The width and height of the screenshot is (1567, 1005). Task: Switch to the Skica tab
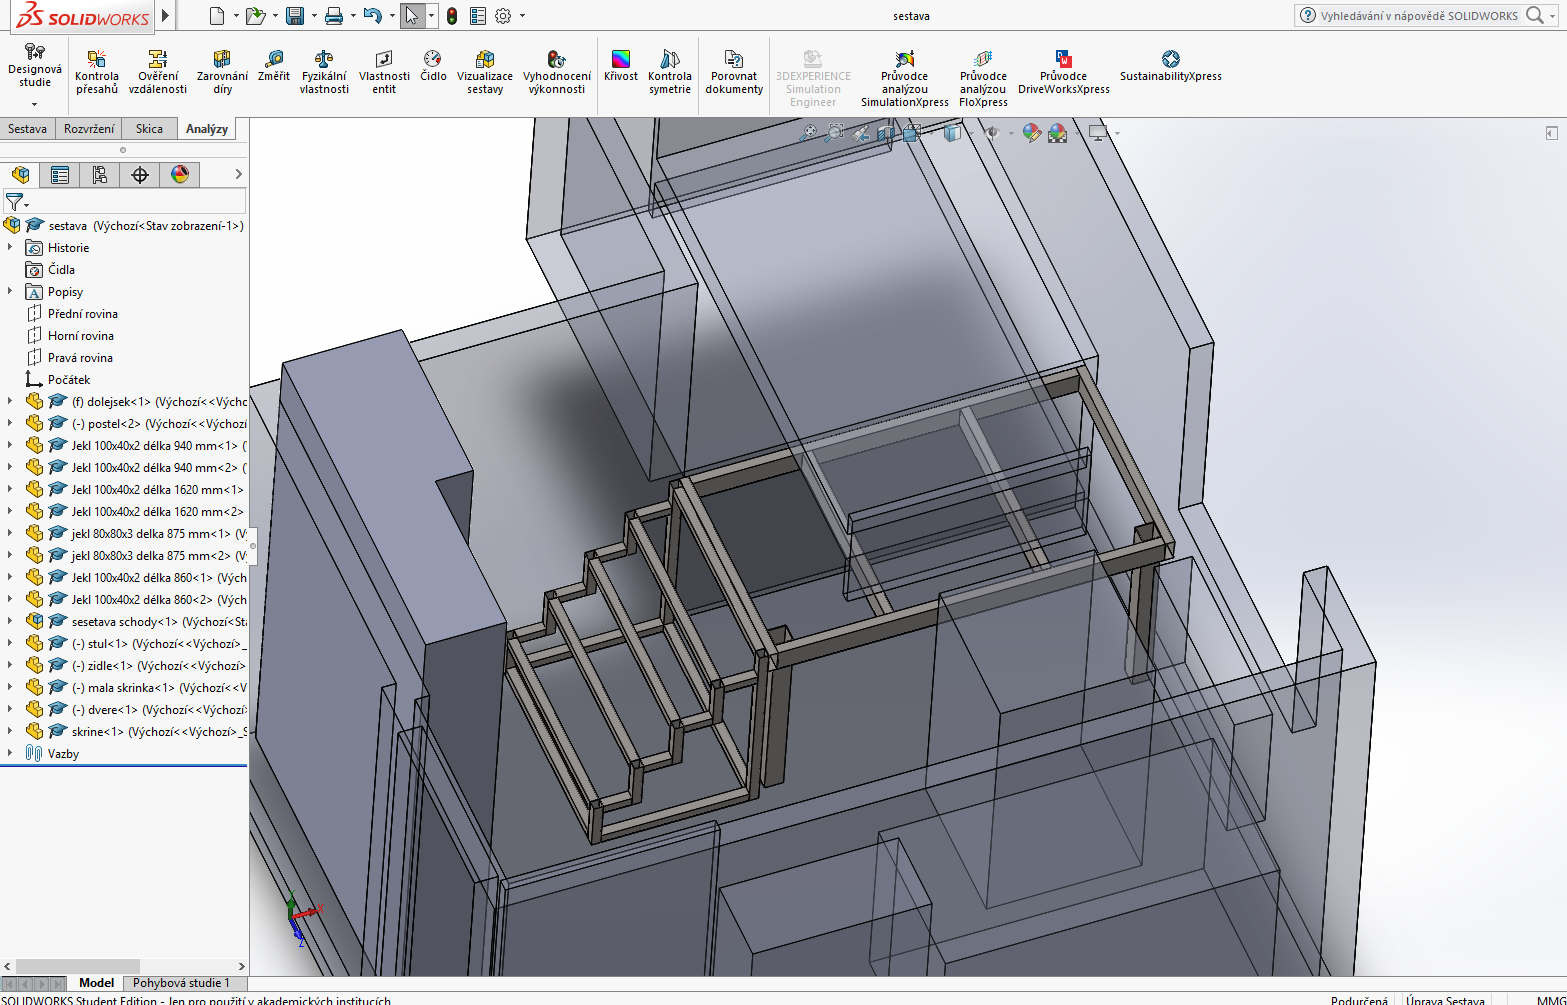click(x=149, y=129)
